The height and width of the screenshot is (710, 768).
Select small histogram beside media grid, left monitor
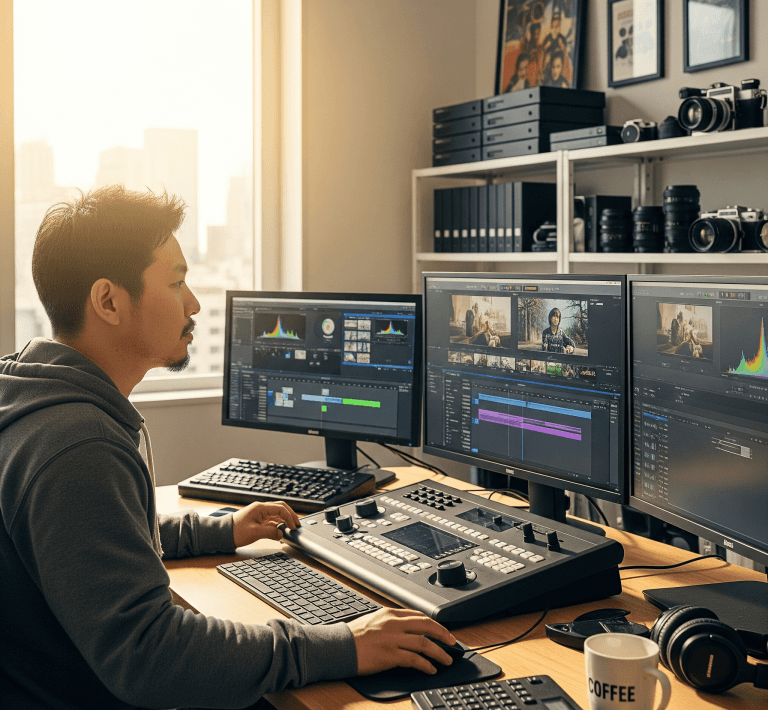(391, 328)
